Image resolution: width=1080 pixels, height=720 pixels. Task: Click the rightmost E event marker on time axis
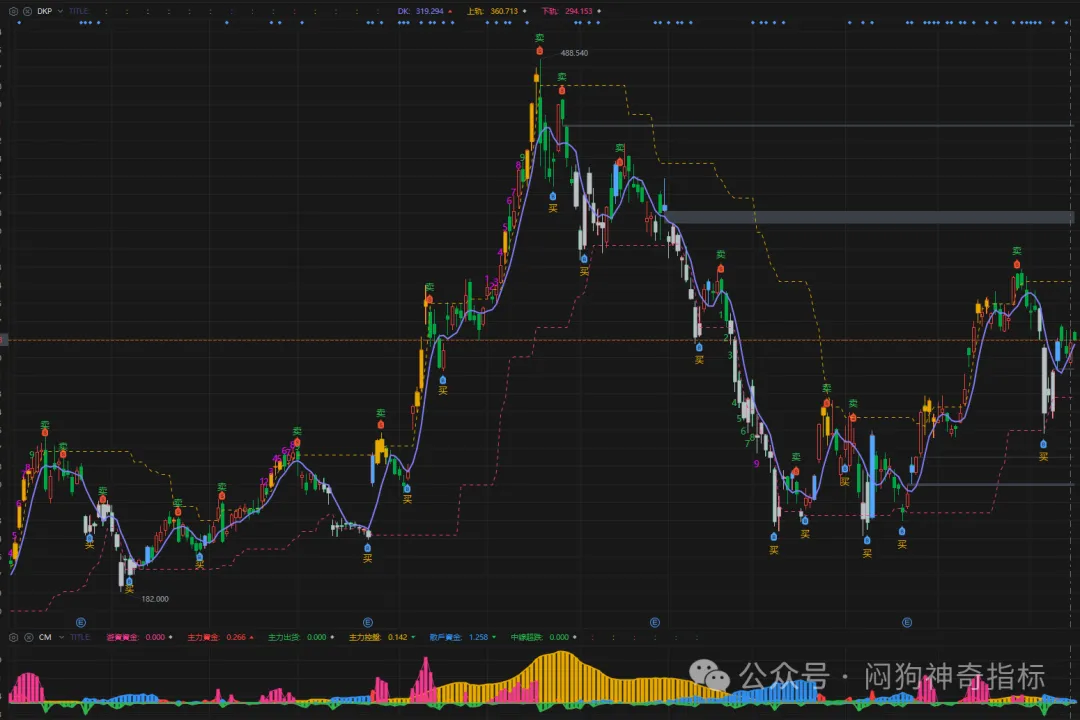[907, 622]
